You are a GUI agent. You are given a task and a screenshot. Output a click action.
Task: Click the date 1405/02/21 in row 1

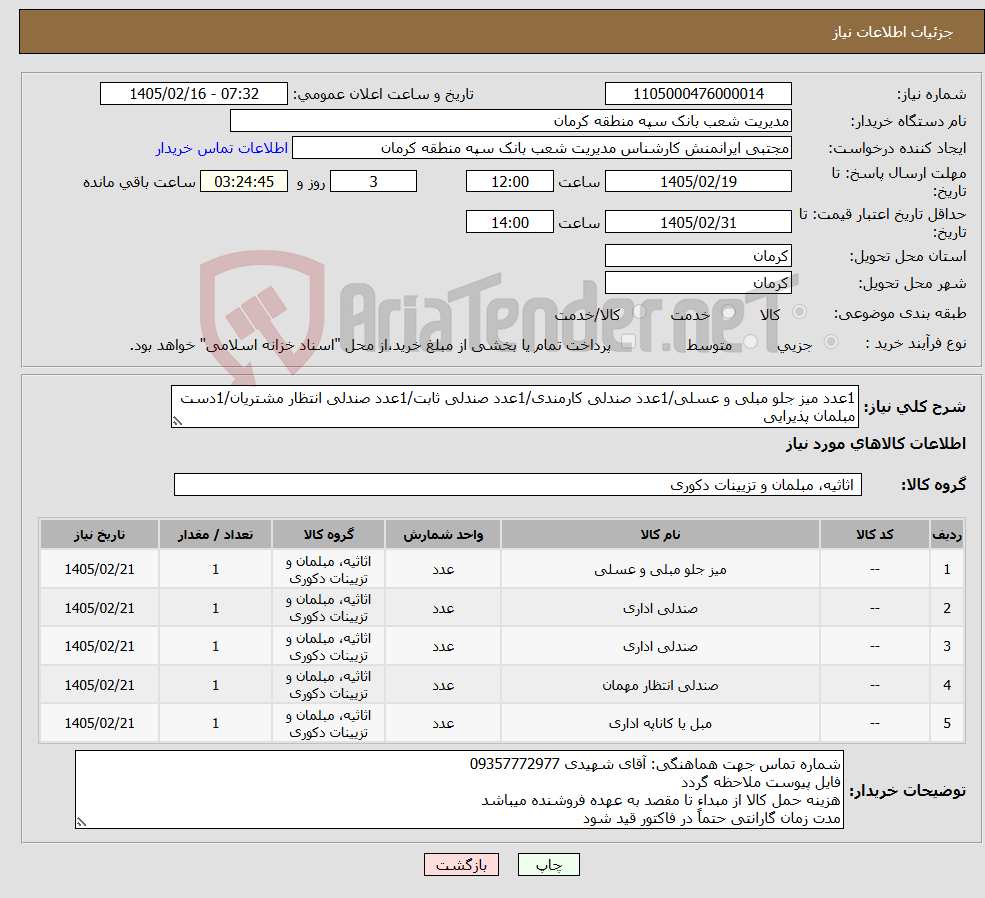tap(99, 570)
